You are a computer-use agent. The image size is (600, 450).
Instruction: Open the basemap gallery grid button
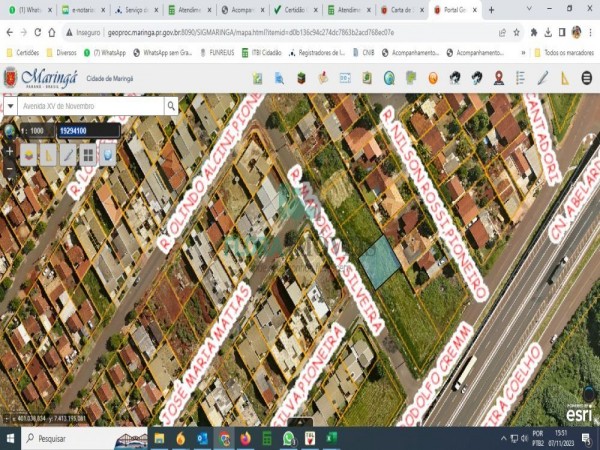coord(88,154)
